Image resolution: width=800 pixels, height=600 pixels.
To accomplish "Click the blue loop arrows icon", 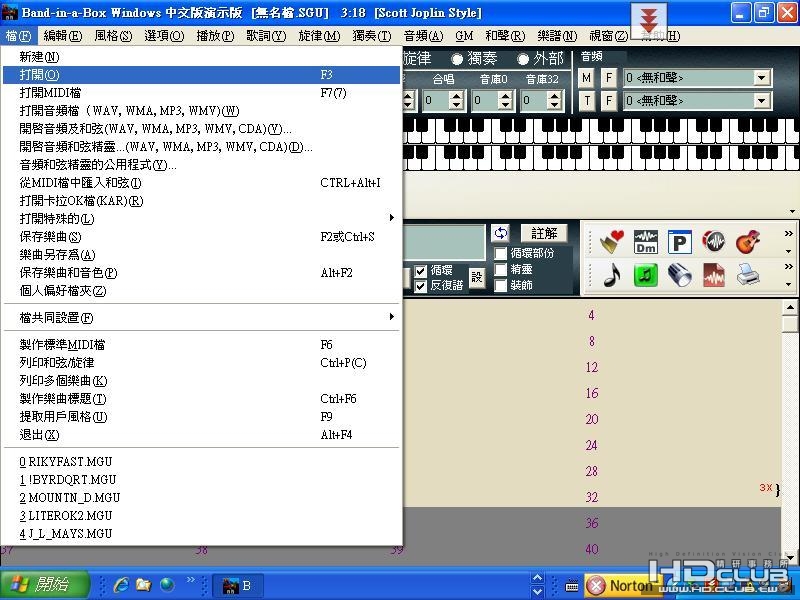I will [x=501, y=234].
